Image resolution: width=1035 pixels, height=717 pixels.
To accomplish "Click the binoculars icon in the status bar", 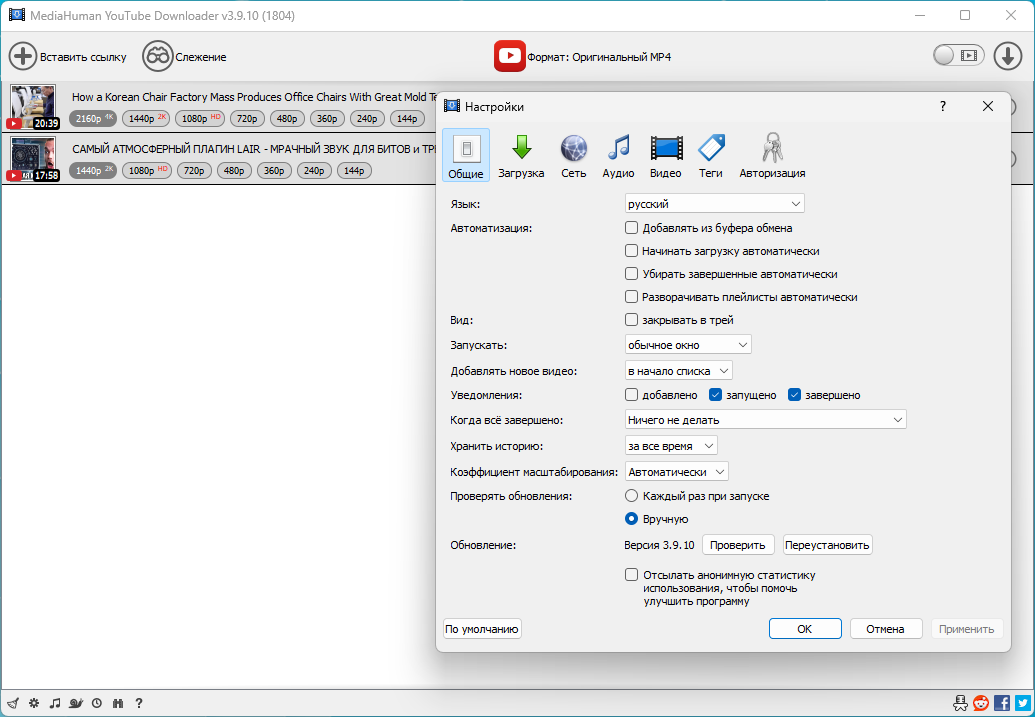I will point(118,703).
